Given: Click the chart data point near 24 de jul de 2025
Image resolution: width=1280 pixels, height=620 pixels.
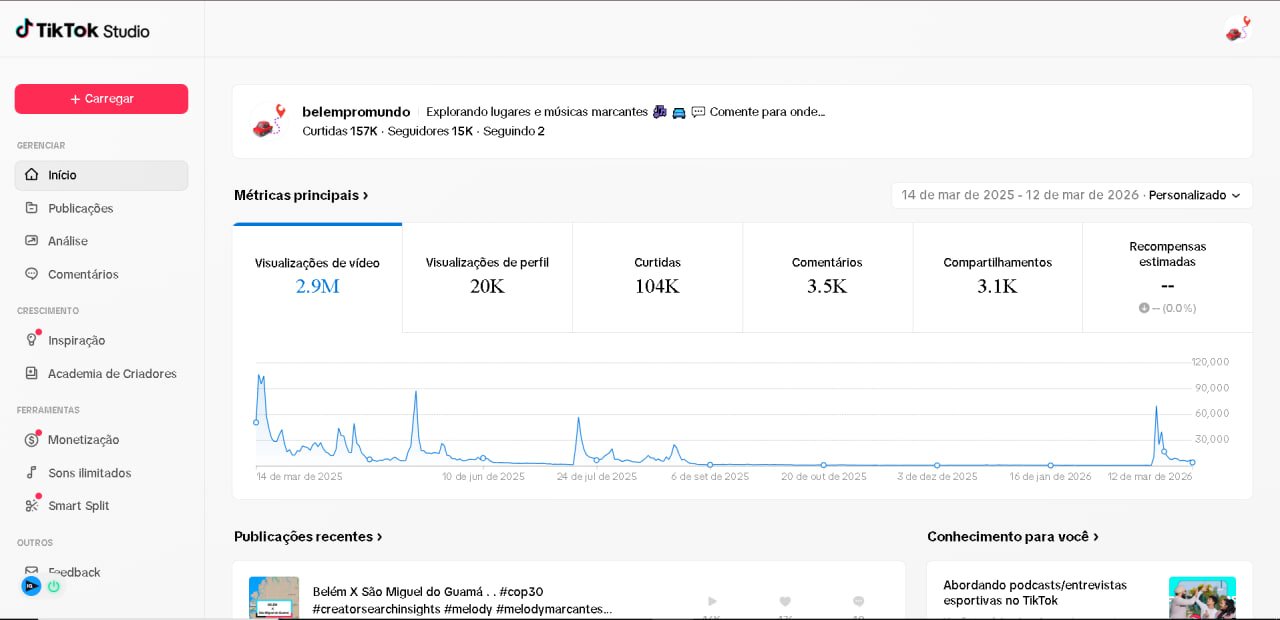Looking at the screenshot, I should 596,460.
